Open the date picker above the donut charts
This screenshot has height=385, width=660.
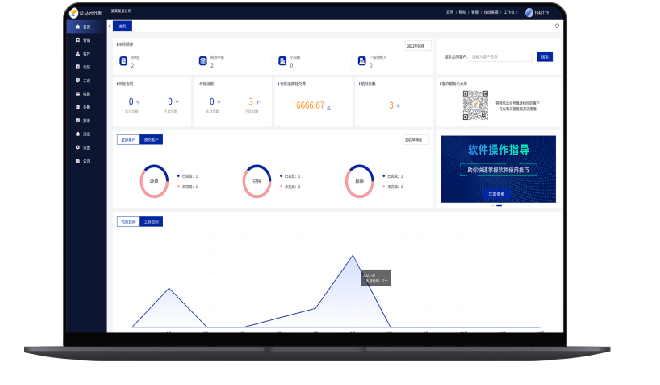tap(415, 140)
